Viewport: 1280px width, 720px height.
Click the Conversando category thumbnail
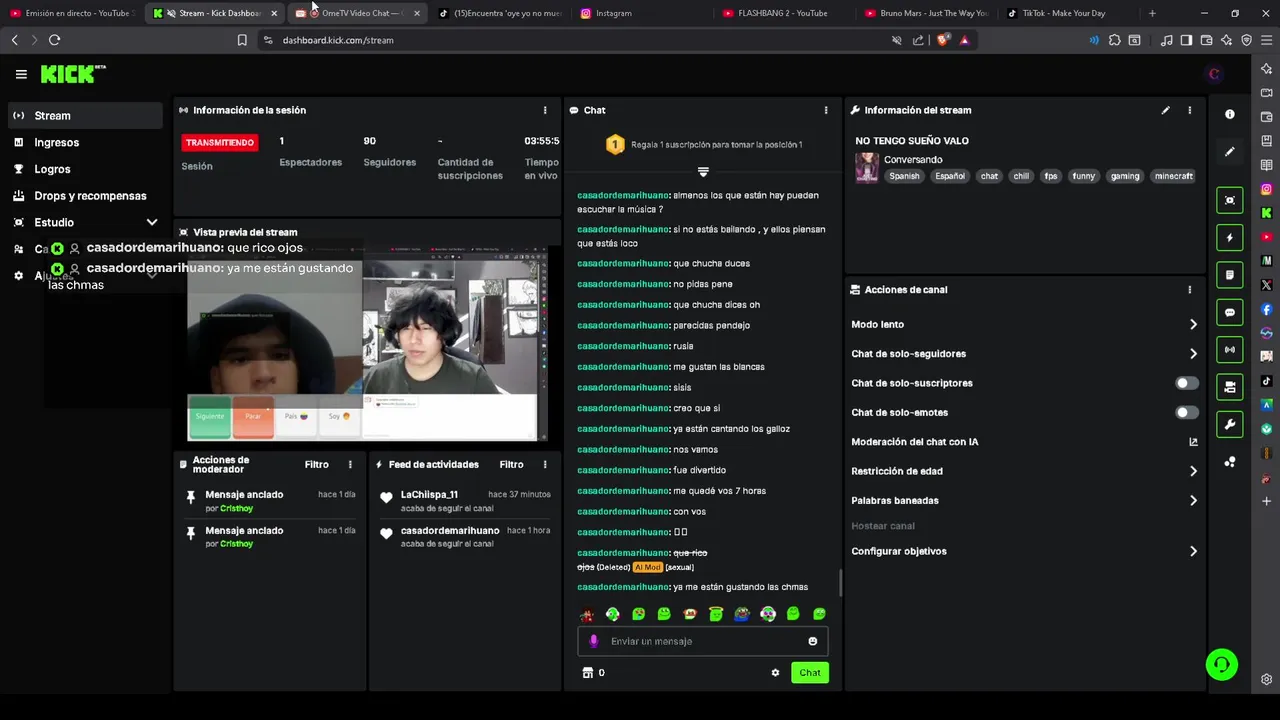(867, 167)
